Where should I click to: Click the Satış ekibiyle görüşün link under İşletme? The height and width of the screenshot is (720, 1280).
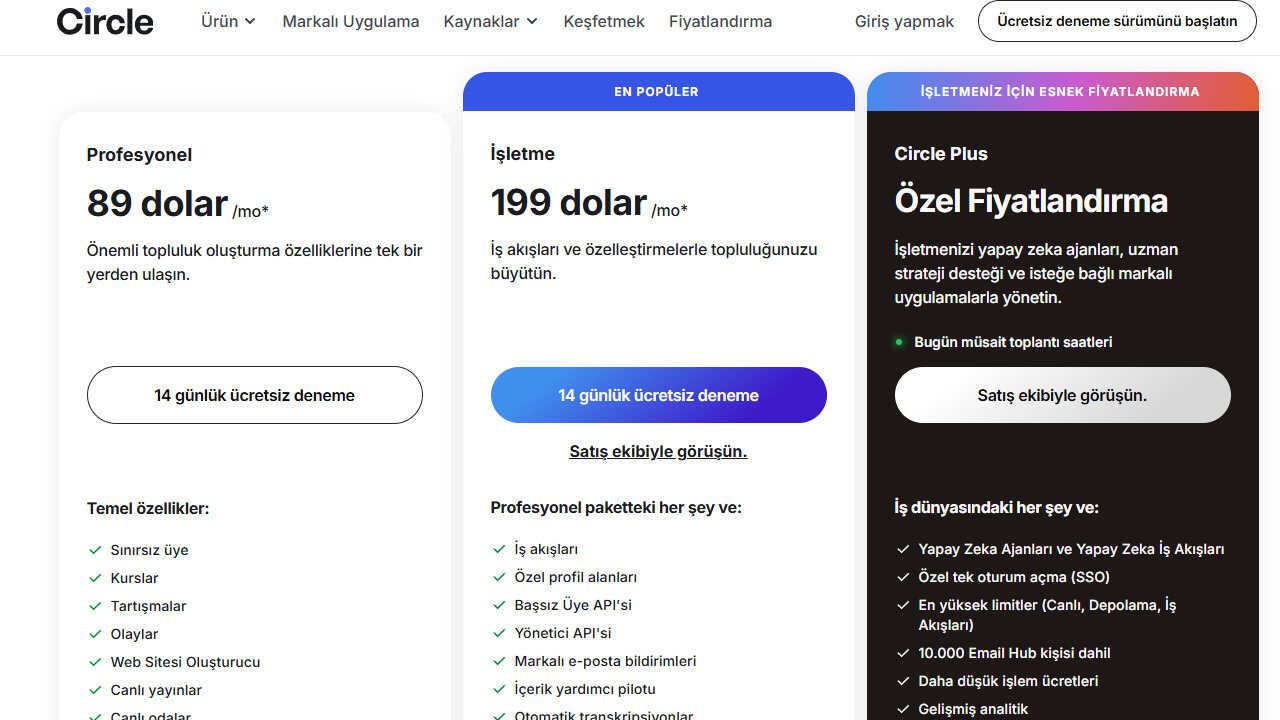[658, 451]
